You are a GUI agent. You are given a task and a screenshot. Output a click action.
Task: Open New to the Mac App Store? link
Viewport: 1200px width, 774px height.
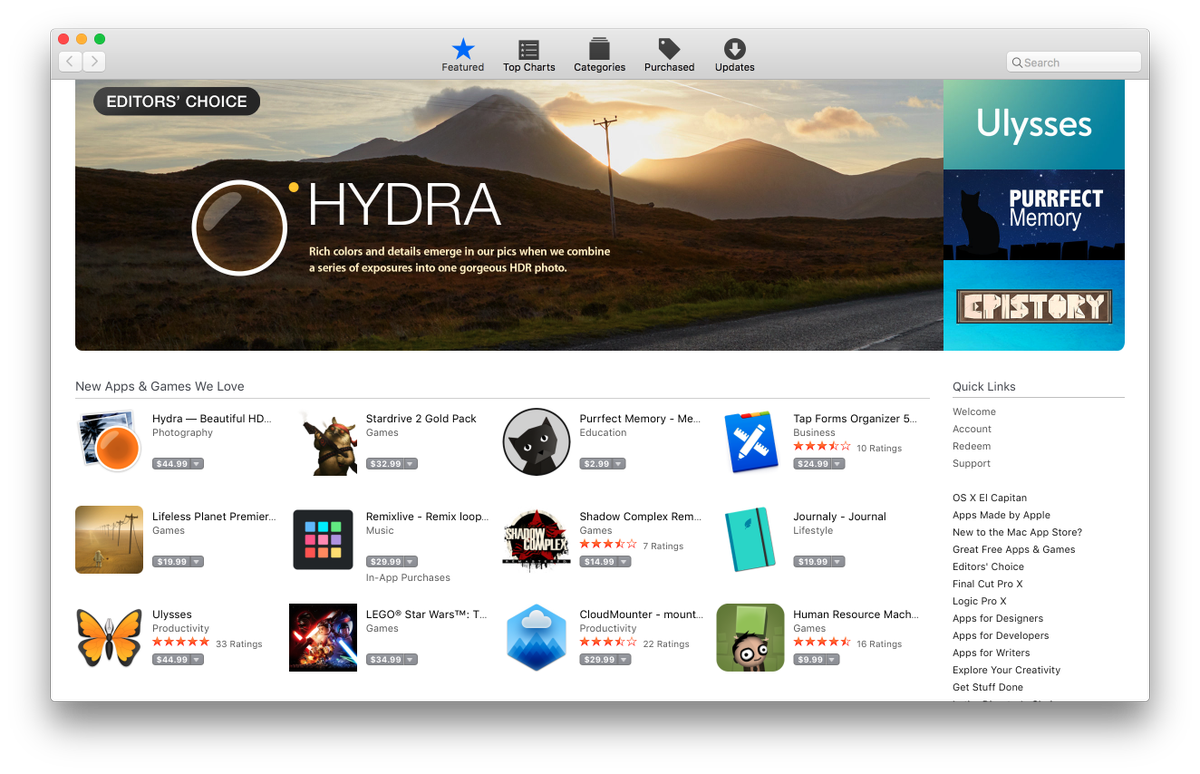click(1017, 532)
